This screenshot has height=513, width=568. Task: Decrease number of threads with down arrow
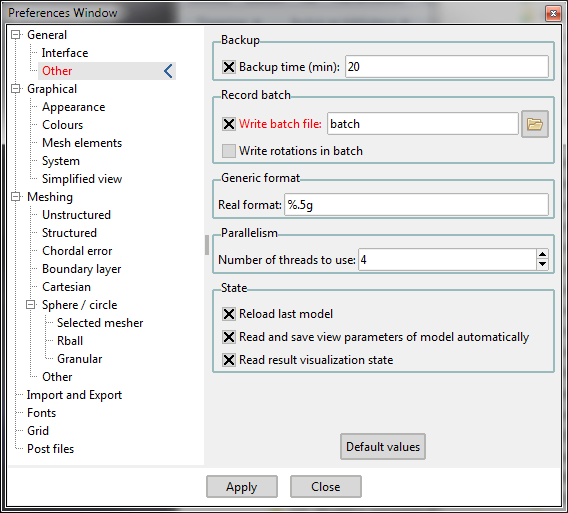click(x=542, y=264)
